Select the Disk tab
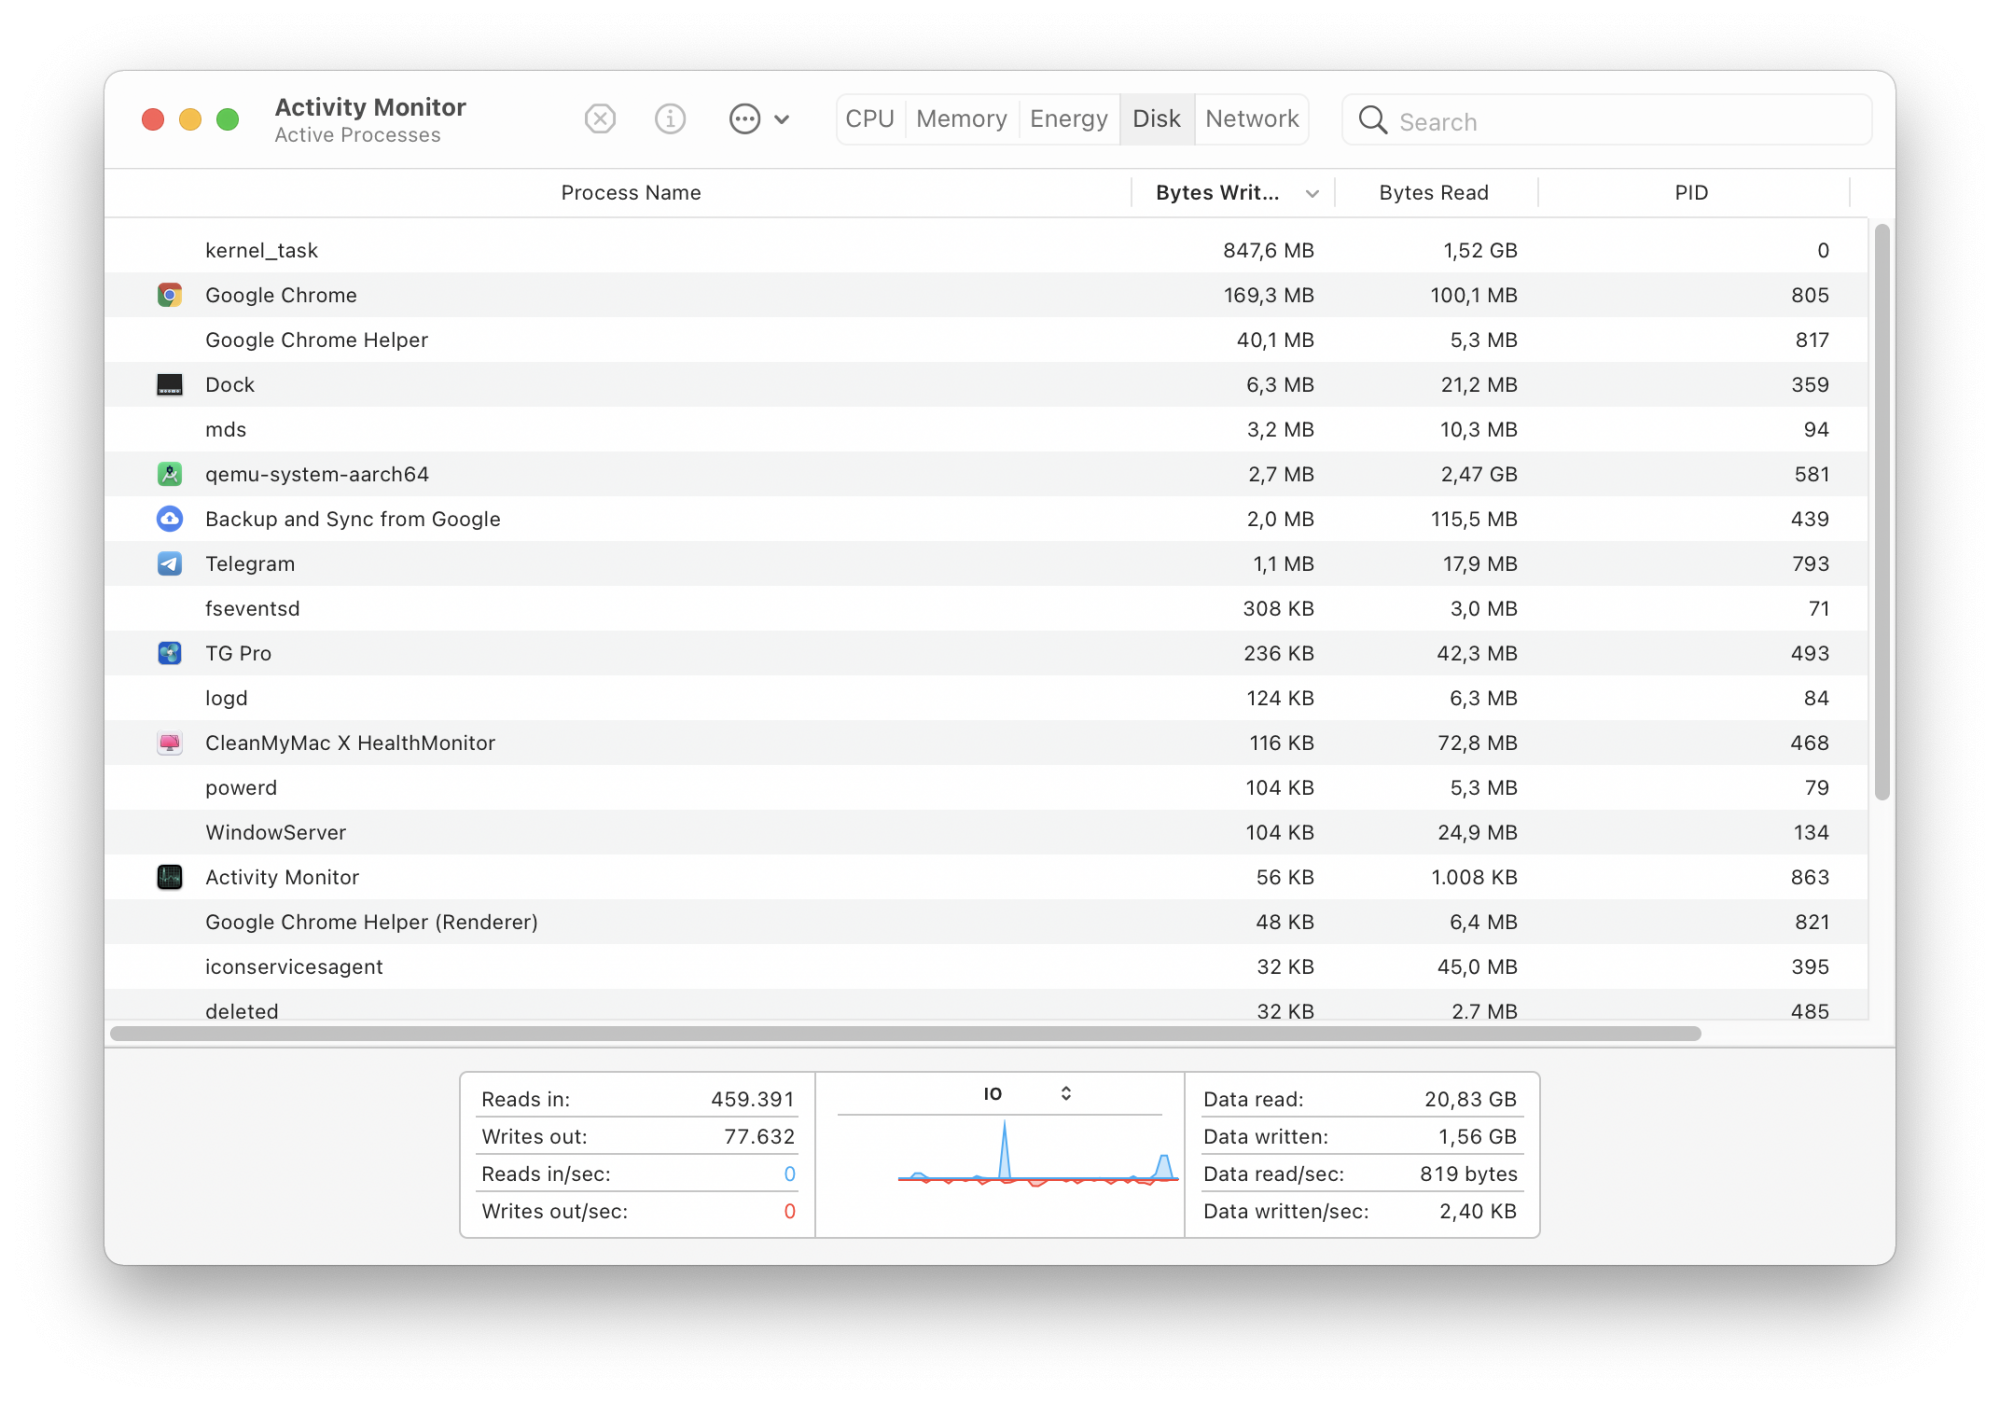The height and width of the screenshot is (1403, 2000). click(1156, 119)
